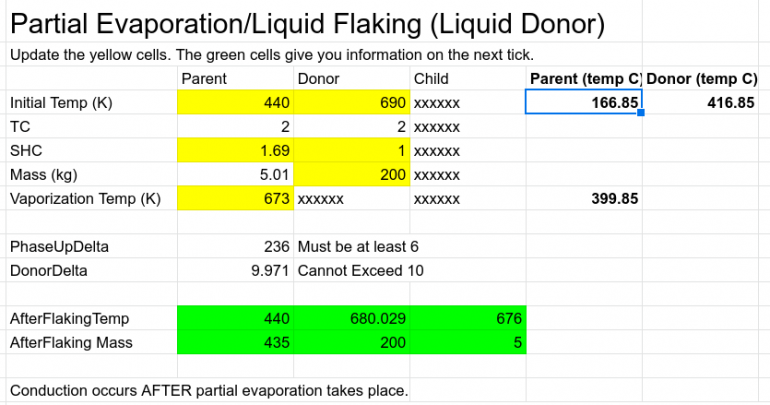Select the Child AfterFlaking Mass cell showing 5
This screenshot has width=770, height=405.
coord(467,343)
